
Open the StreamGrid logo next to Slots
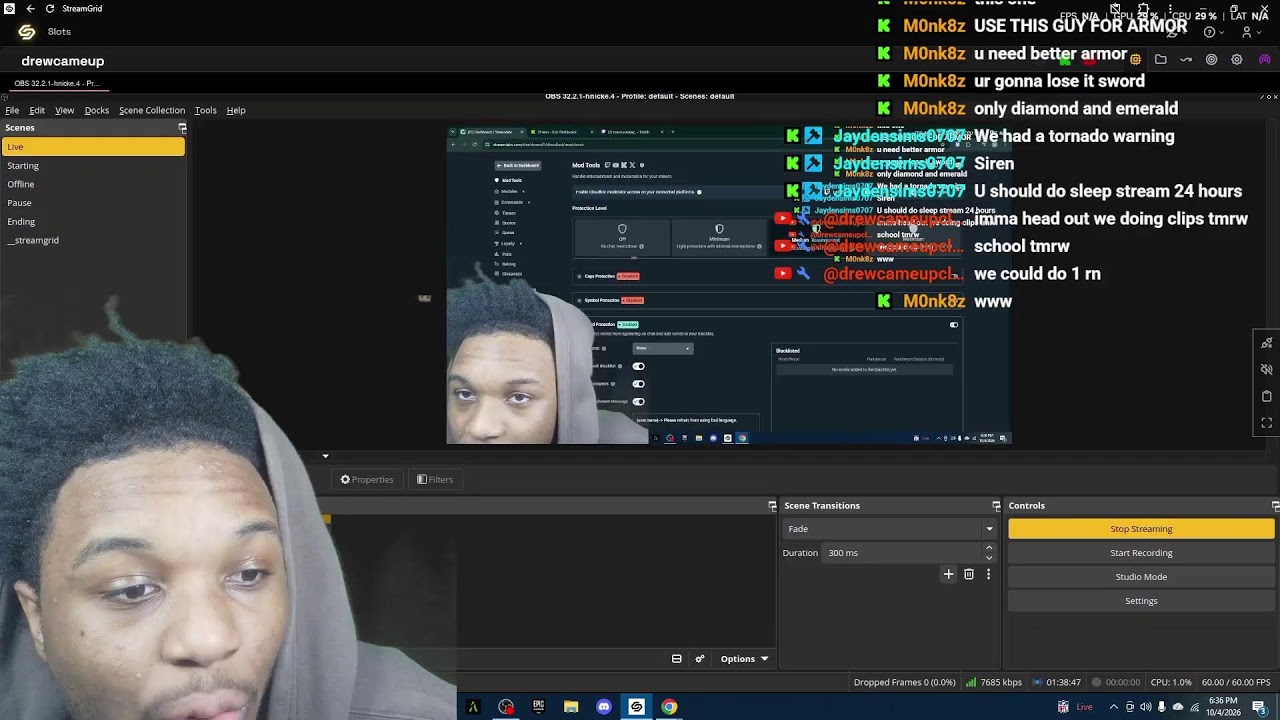[26, 32]
